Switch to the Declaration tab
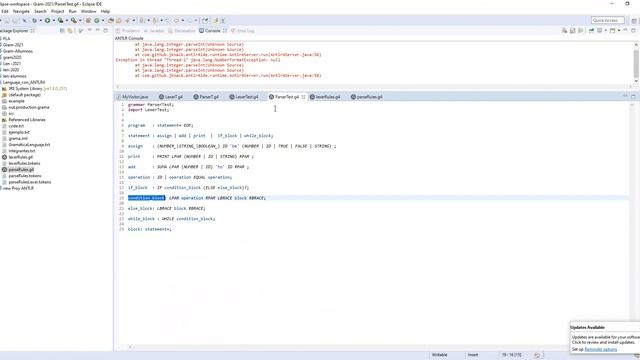The height and width of the screenshot is (360, 640). coord(182,31)
